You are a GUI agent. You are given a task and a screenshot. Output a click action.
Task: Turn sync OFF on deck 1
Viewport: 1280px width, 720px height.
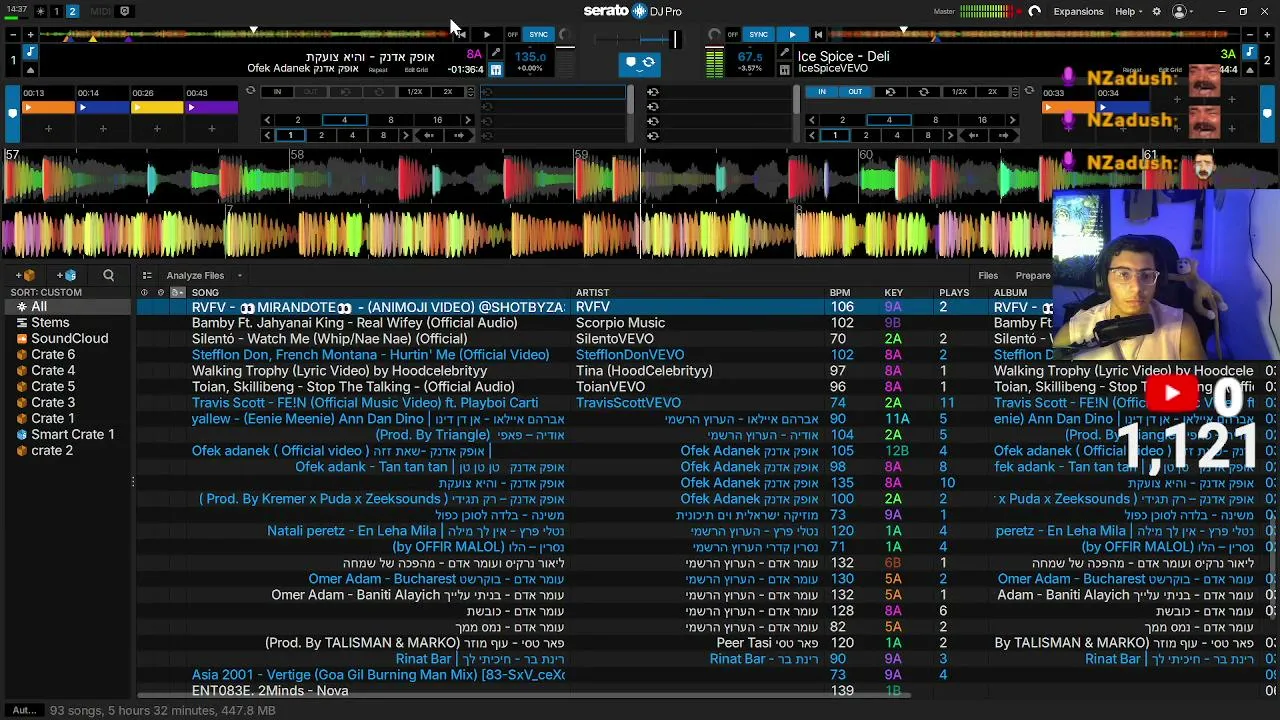coord(513,35)
